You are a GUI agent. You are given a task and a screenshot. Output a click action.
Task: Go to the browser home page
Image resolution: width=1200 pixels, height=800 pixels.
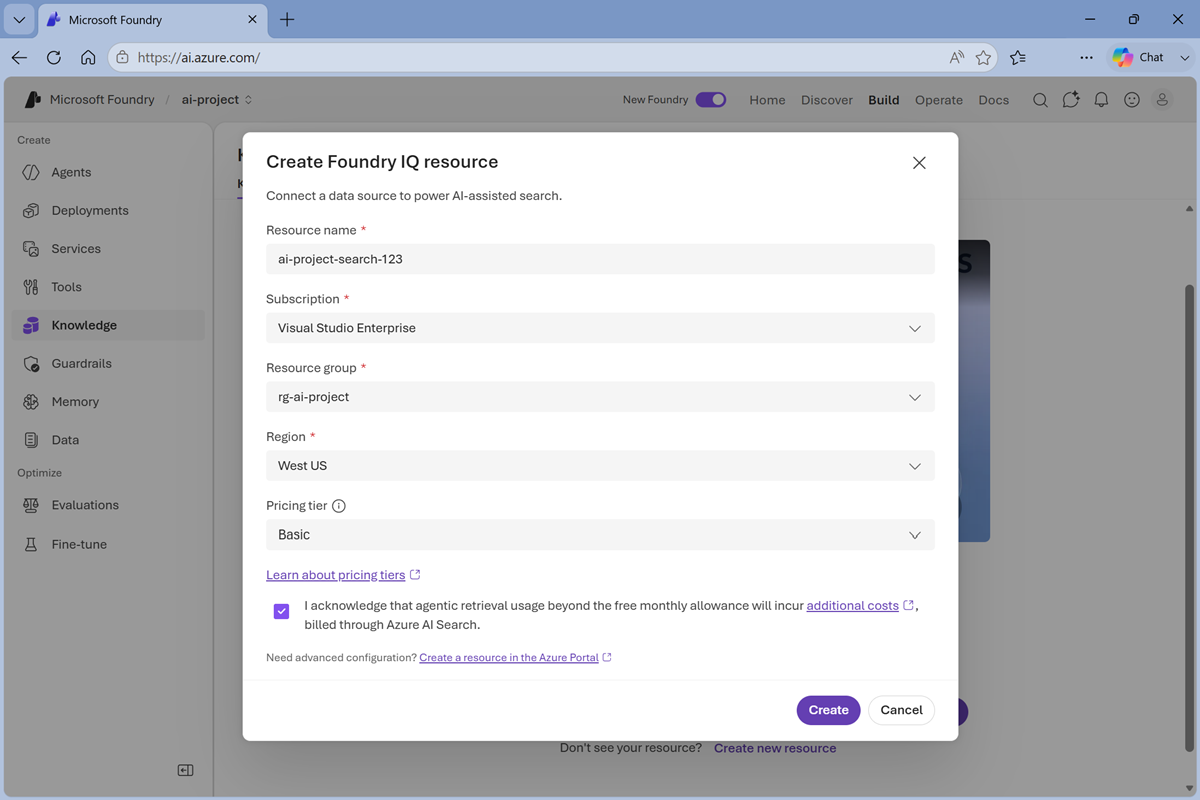pyautogui.click(x=88, y=58)
